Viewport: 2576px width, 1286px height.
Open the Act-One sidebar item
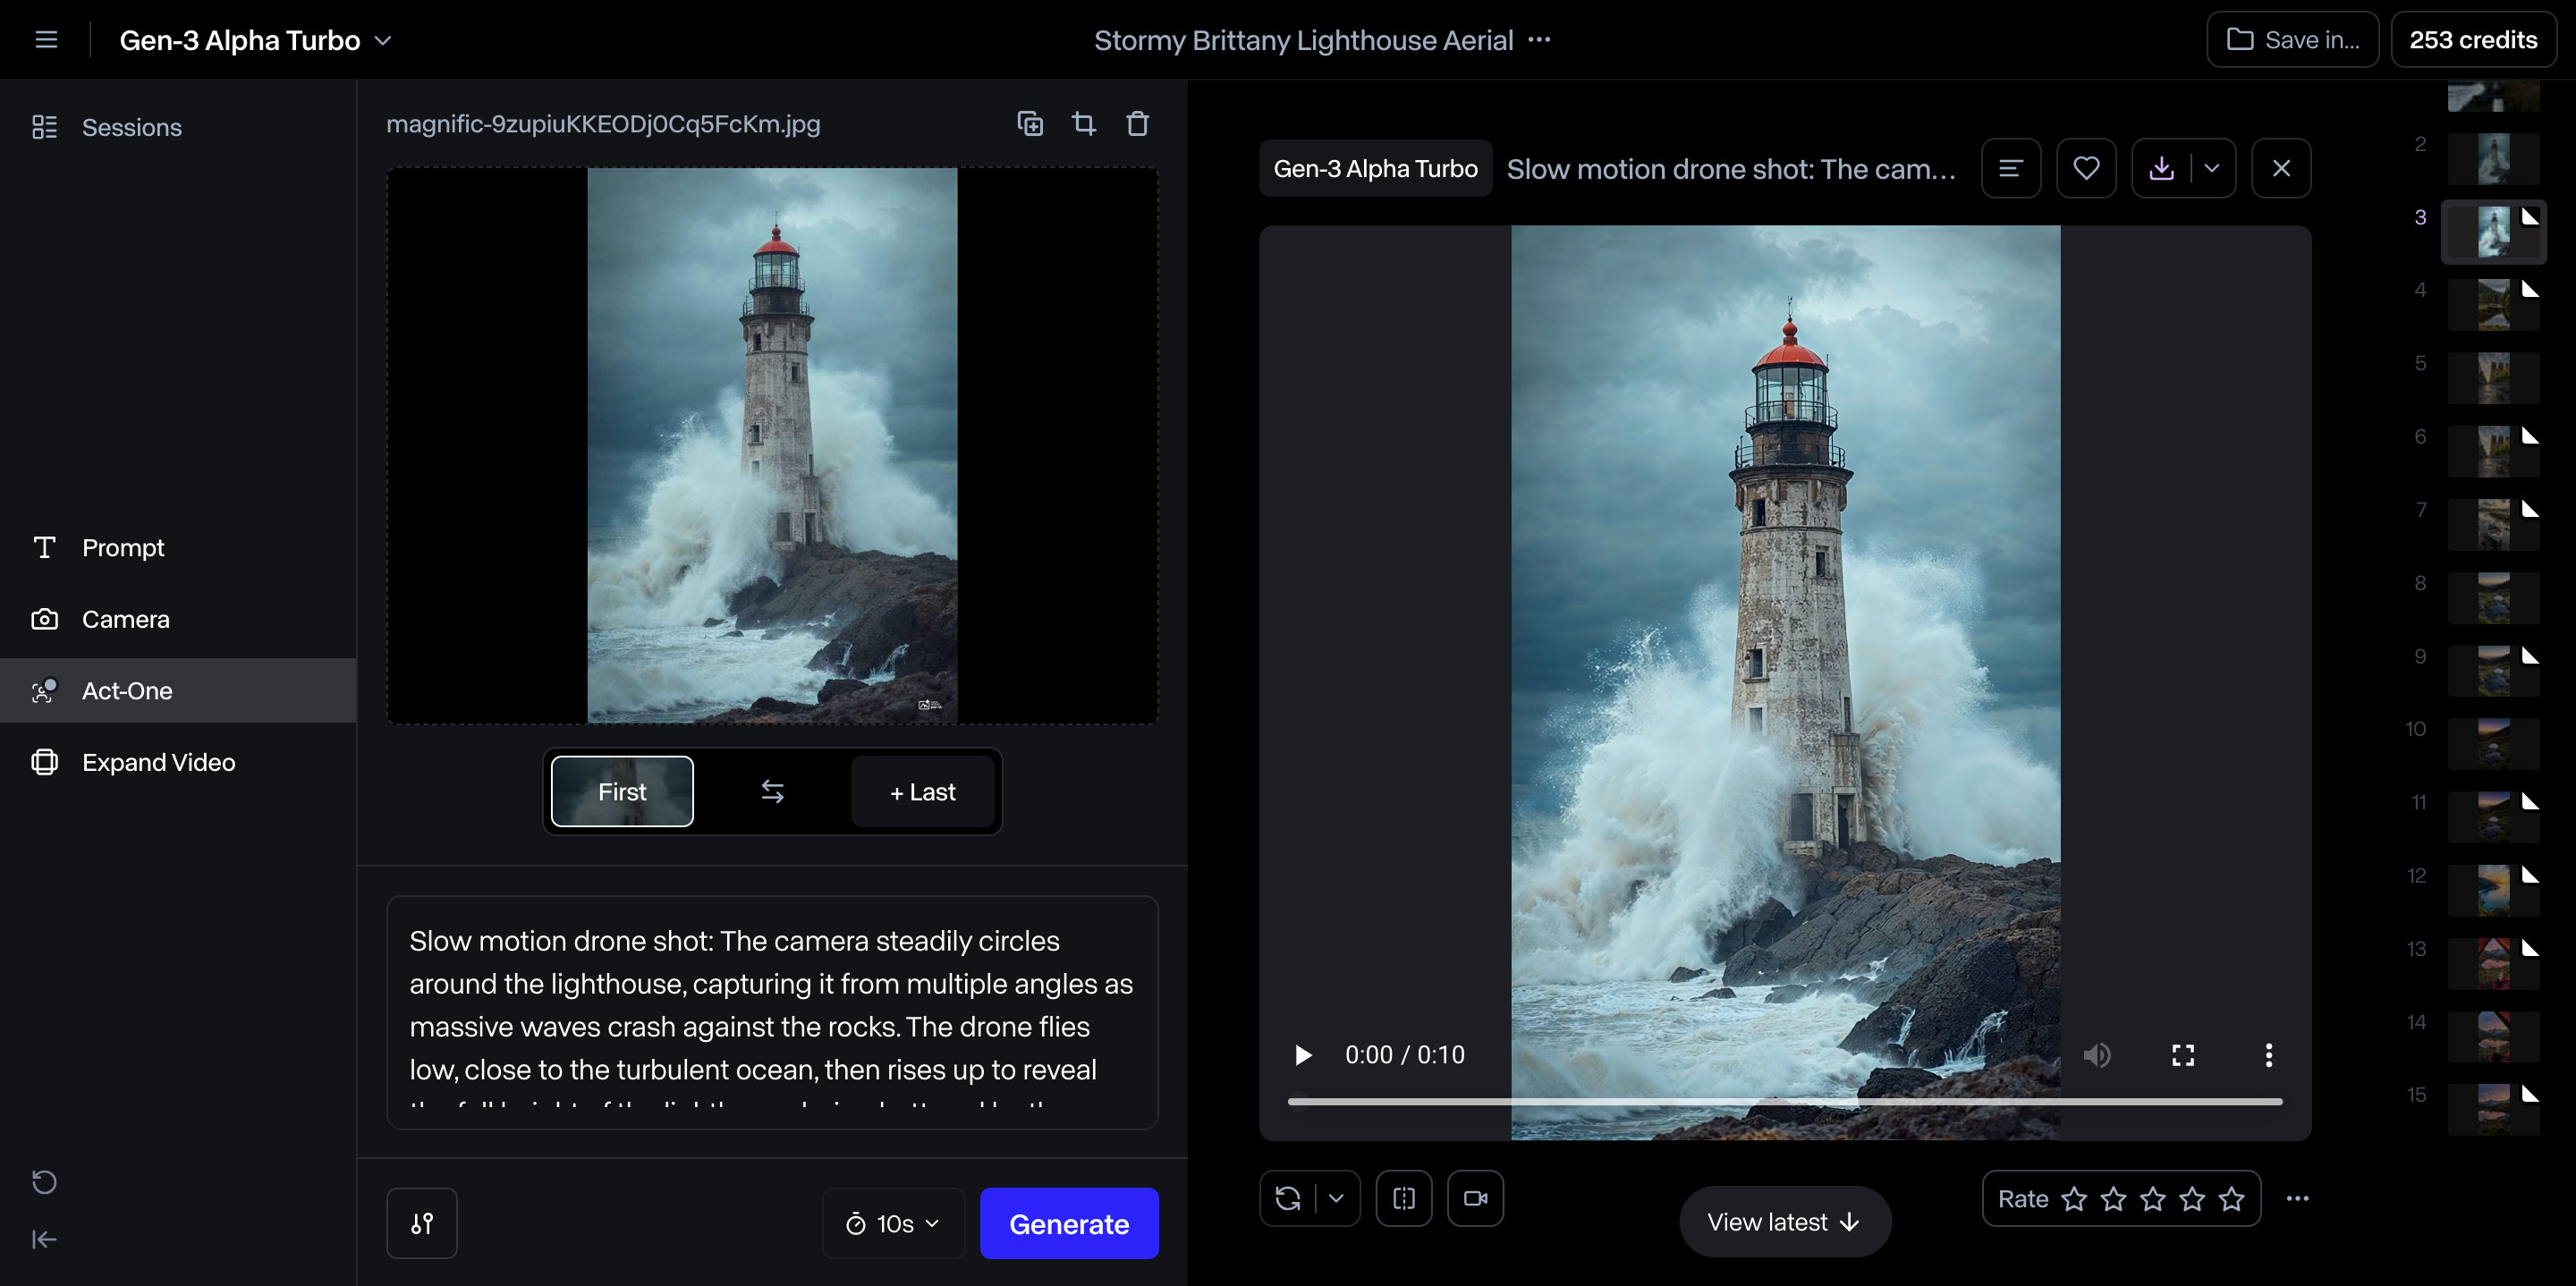(x=127, y=690)
